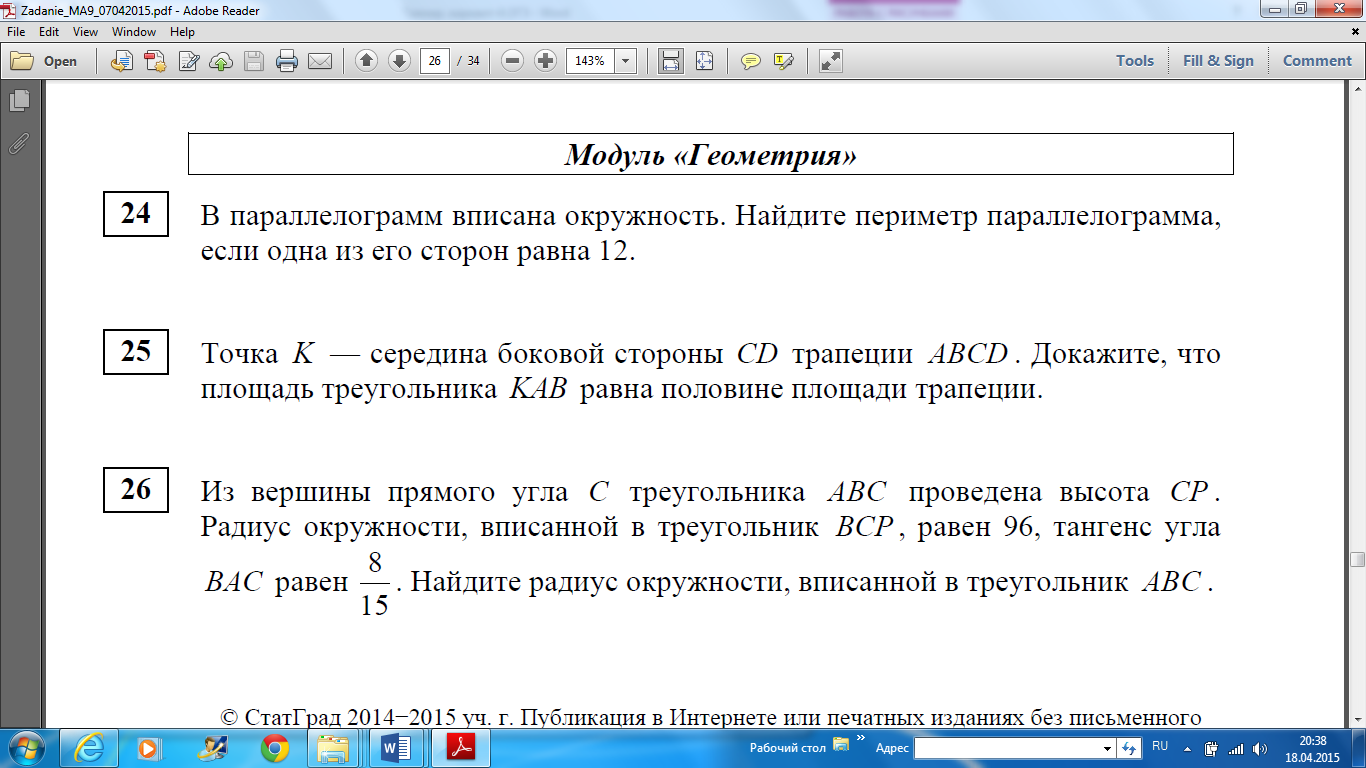Click the Open file button

pos(44,61)
